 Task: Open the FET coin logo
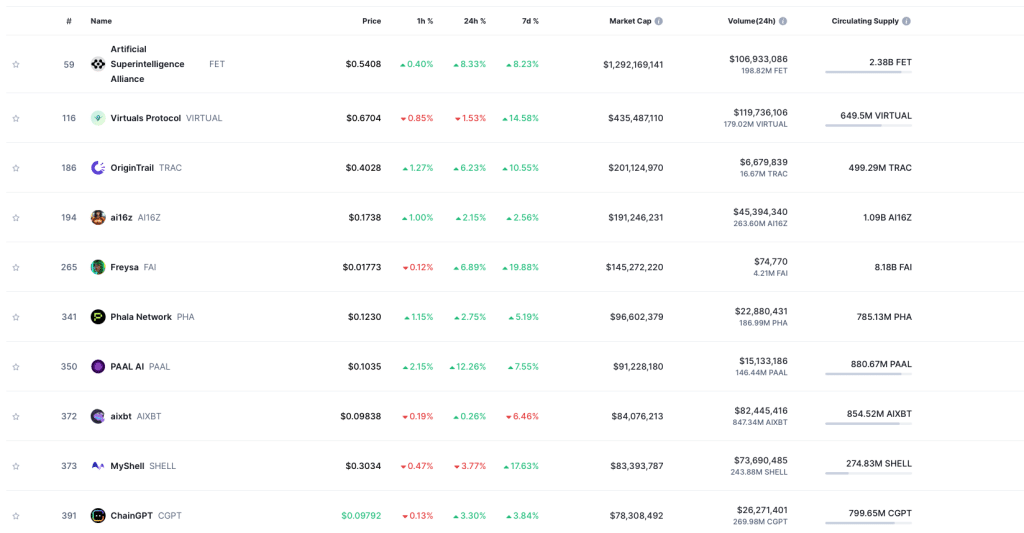tap(98, 64)
